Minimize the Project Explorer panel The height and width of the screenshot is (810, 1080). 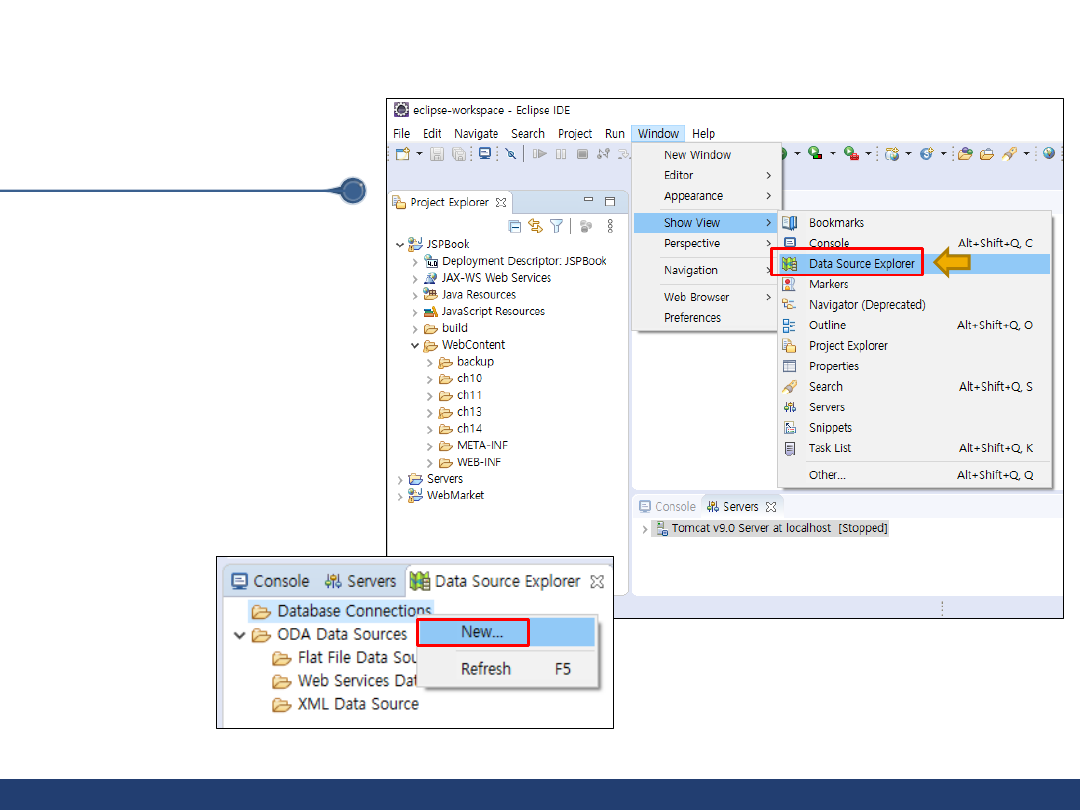588,202
